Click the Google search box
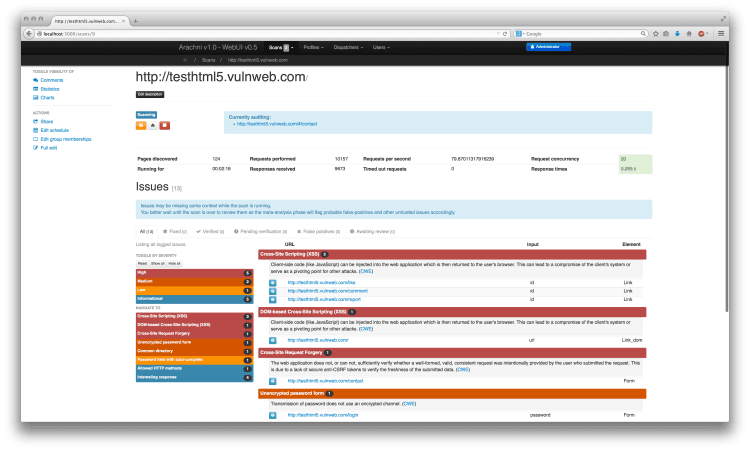 tap(581, 34)
